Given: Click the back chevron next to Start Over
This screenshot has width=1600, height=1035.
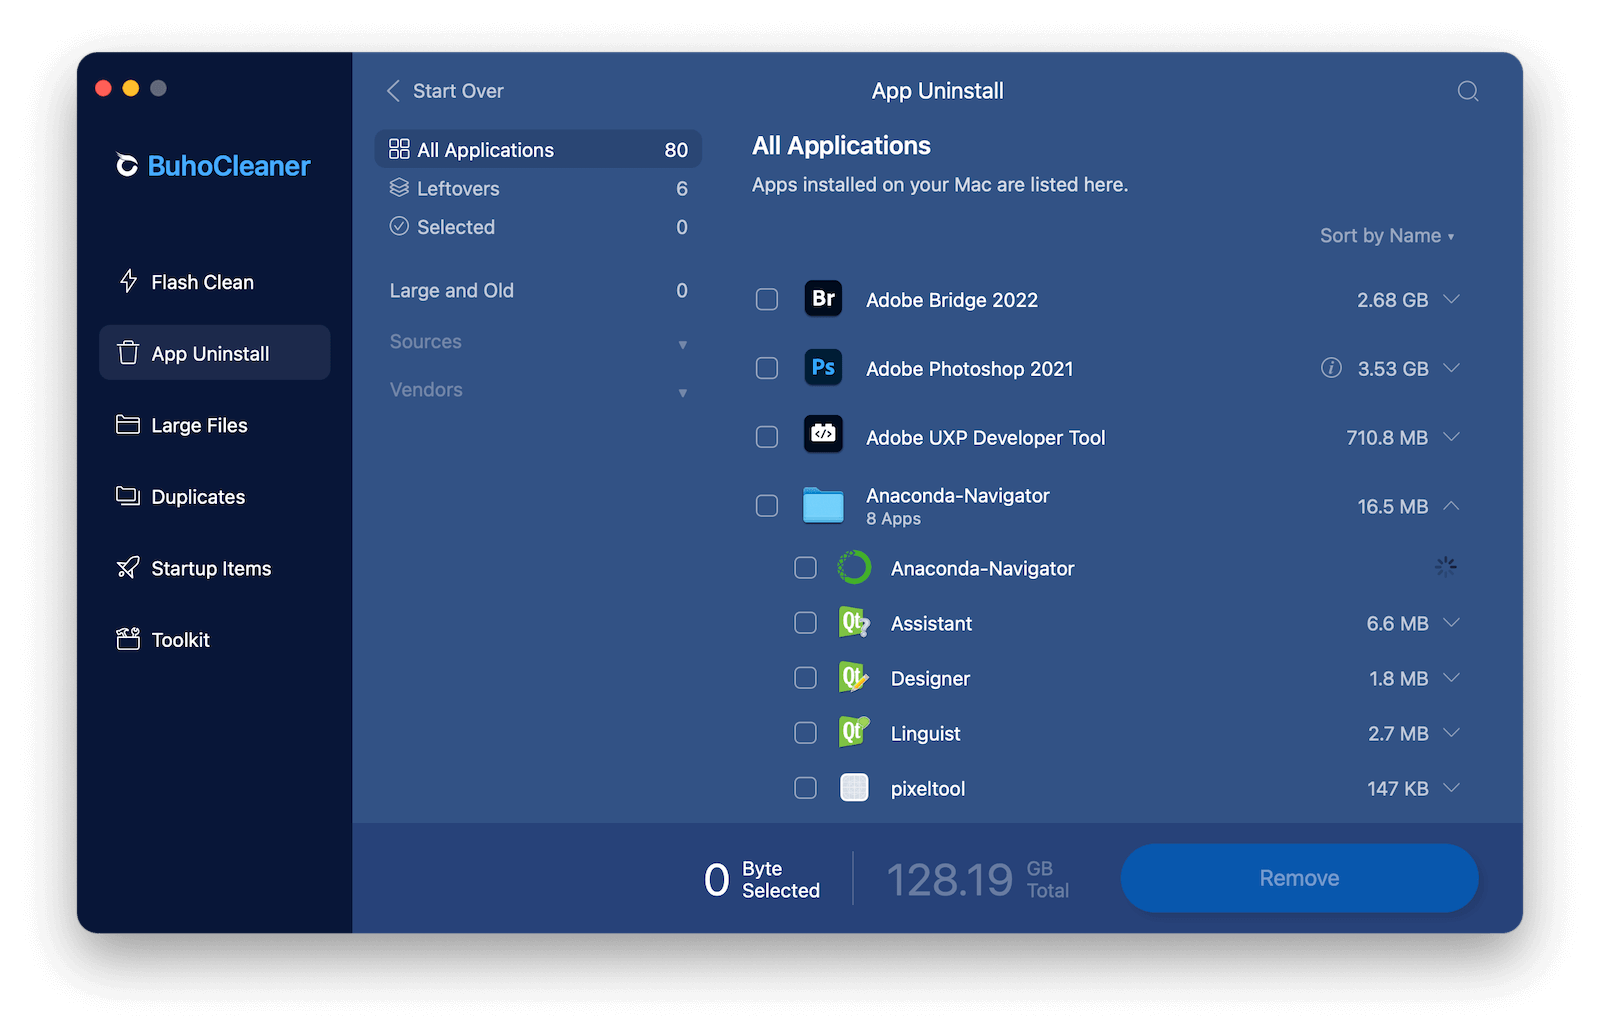Looking at the screenshot, I should pos(393,91).
